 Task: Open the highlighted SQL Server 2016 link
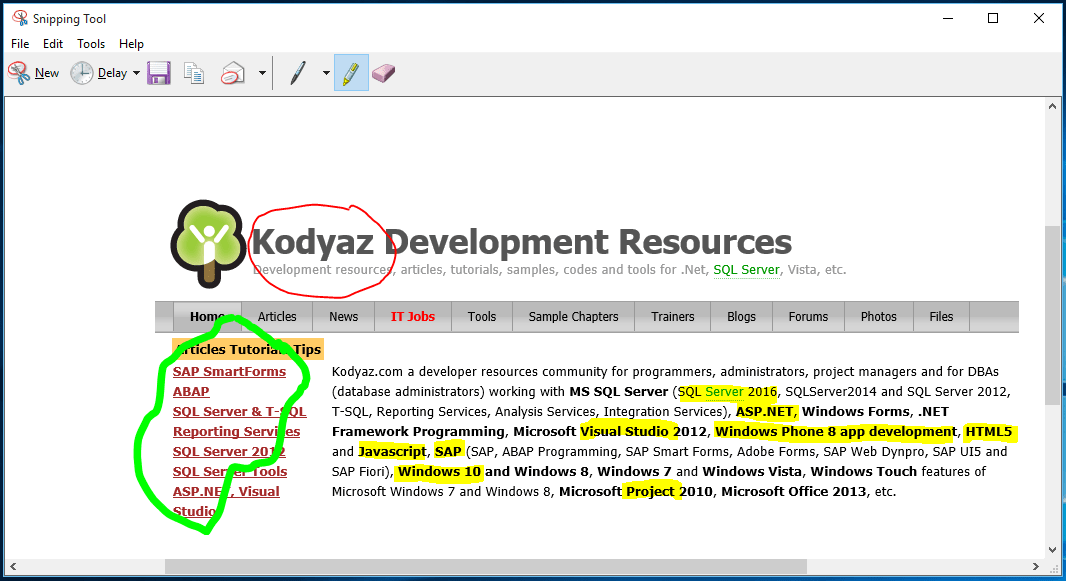[x=727, y=391]
